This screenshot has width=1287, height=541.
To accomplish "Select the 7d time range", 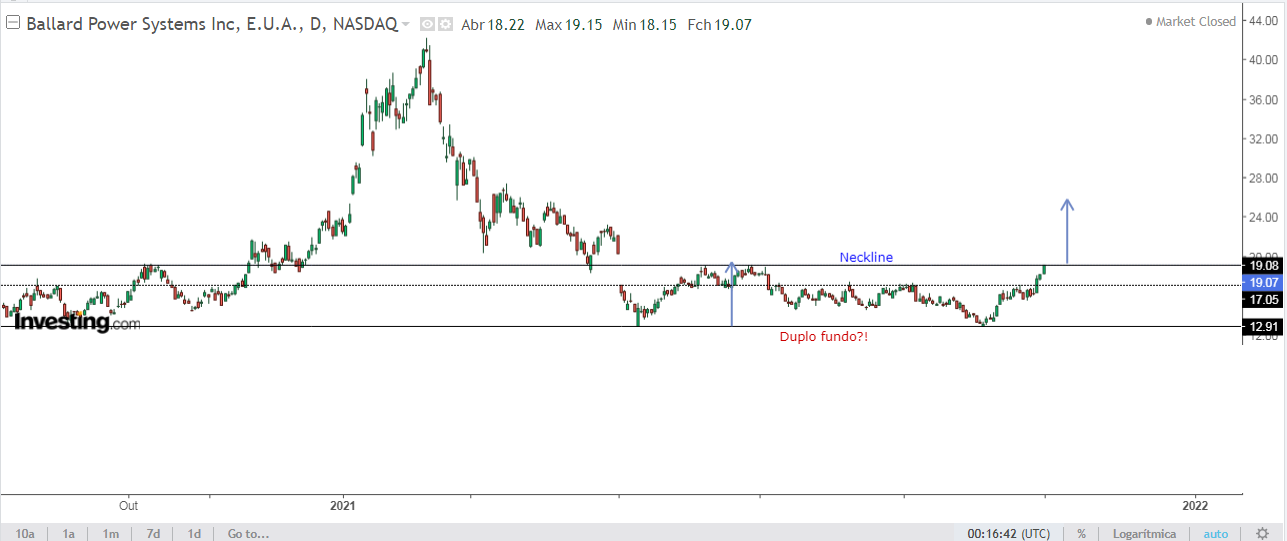I will (x=153, y=533).
